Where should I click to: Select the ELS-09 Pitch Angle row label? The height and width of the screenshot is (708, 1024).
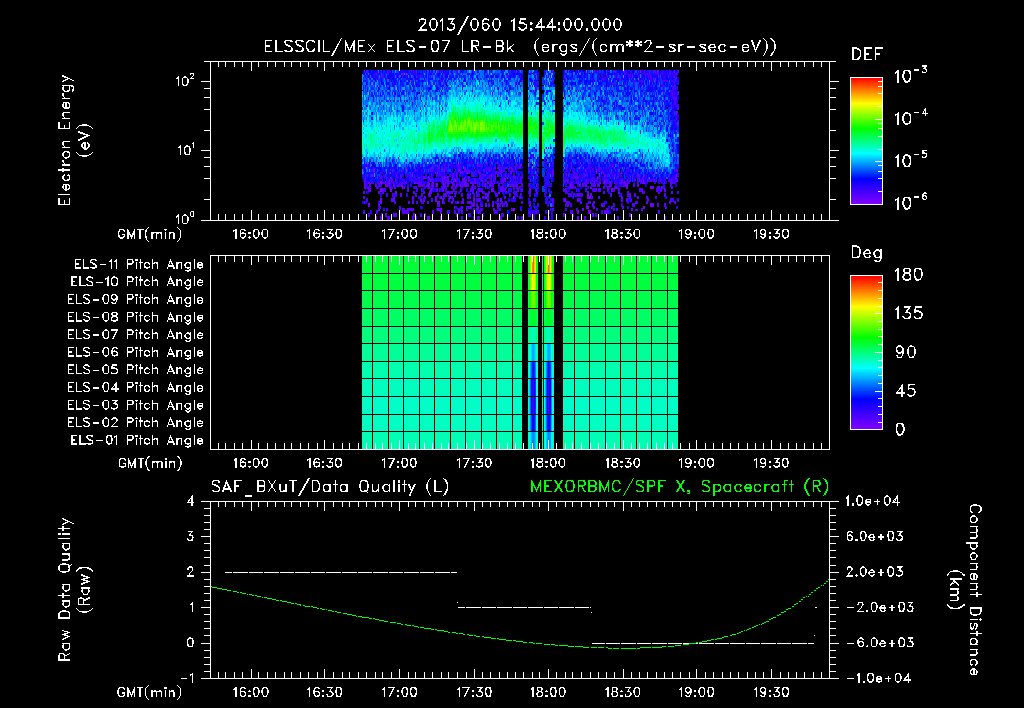(135, 300)
